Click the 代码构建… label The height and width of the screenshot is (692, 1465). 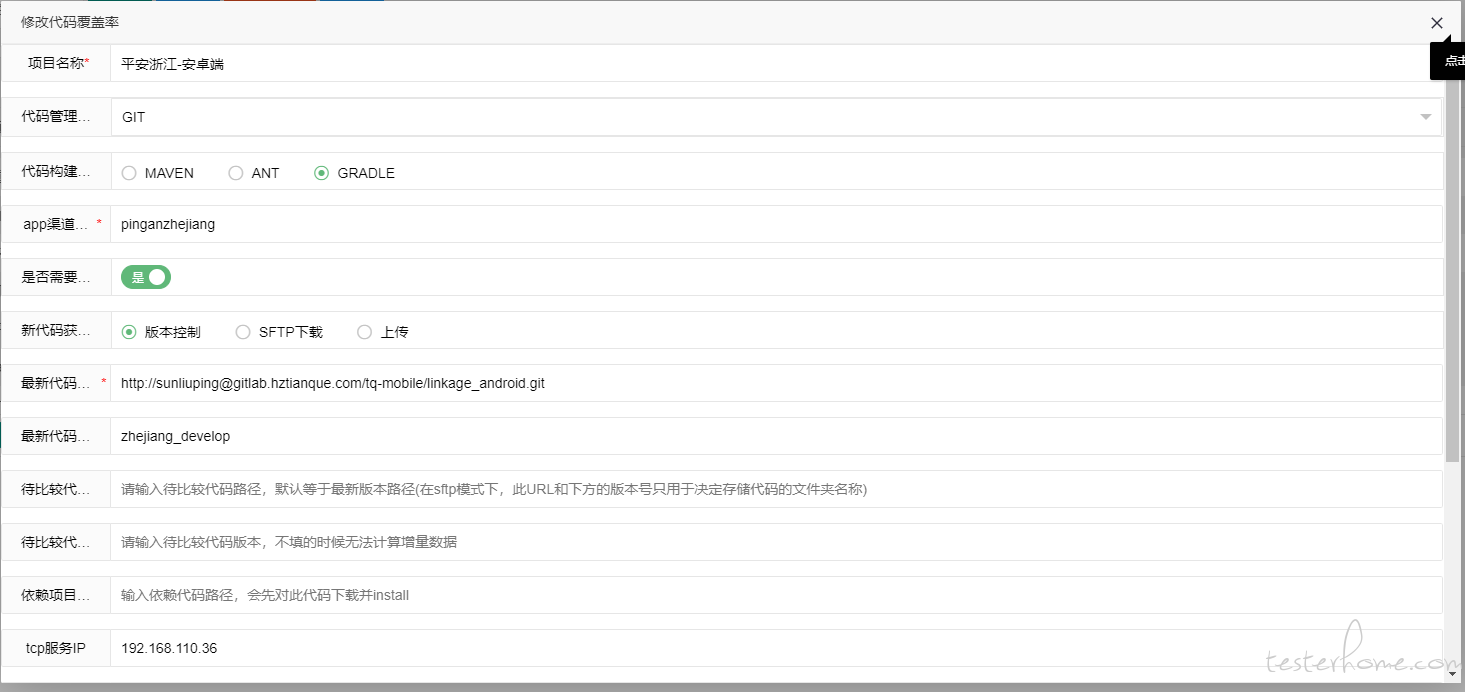[56, 172]
